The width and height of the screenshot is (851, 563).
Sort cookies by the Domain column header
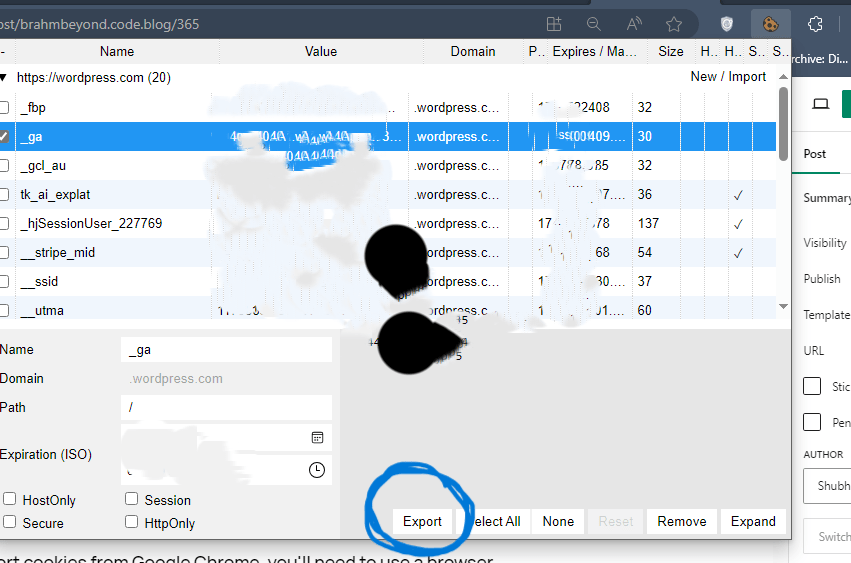(472, 51)
